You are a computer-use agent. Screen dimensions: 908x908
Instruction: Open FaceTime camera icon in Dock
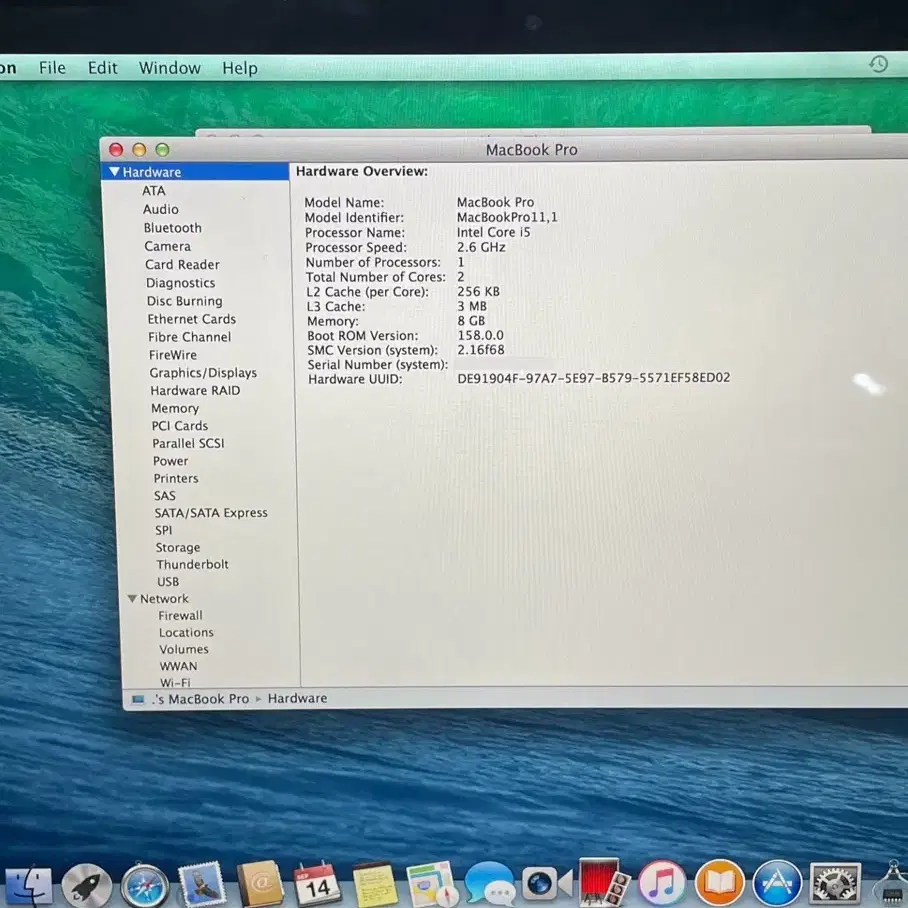(x=546, y=884)
